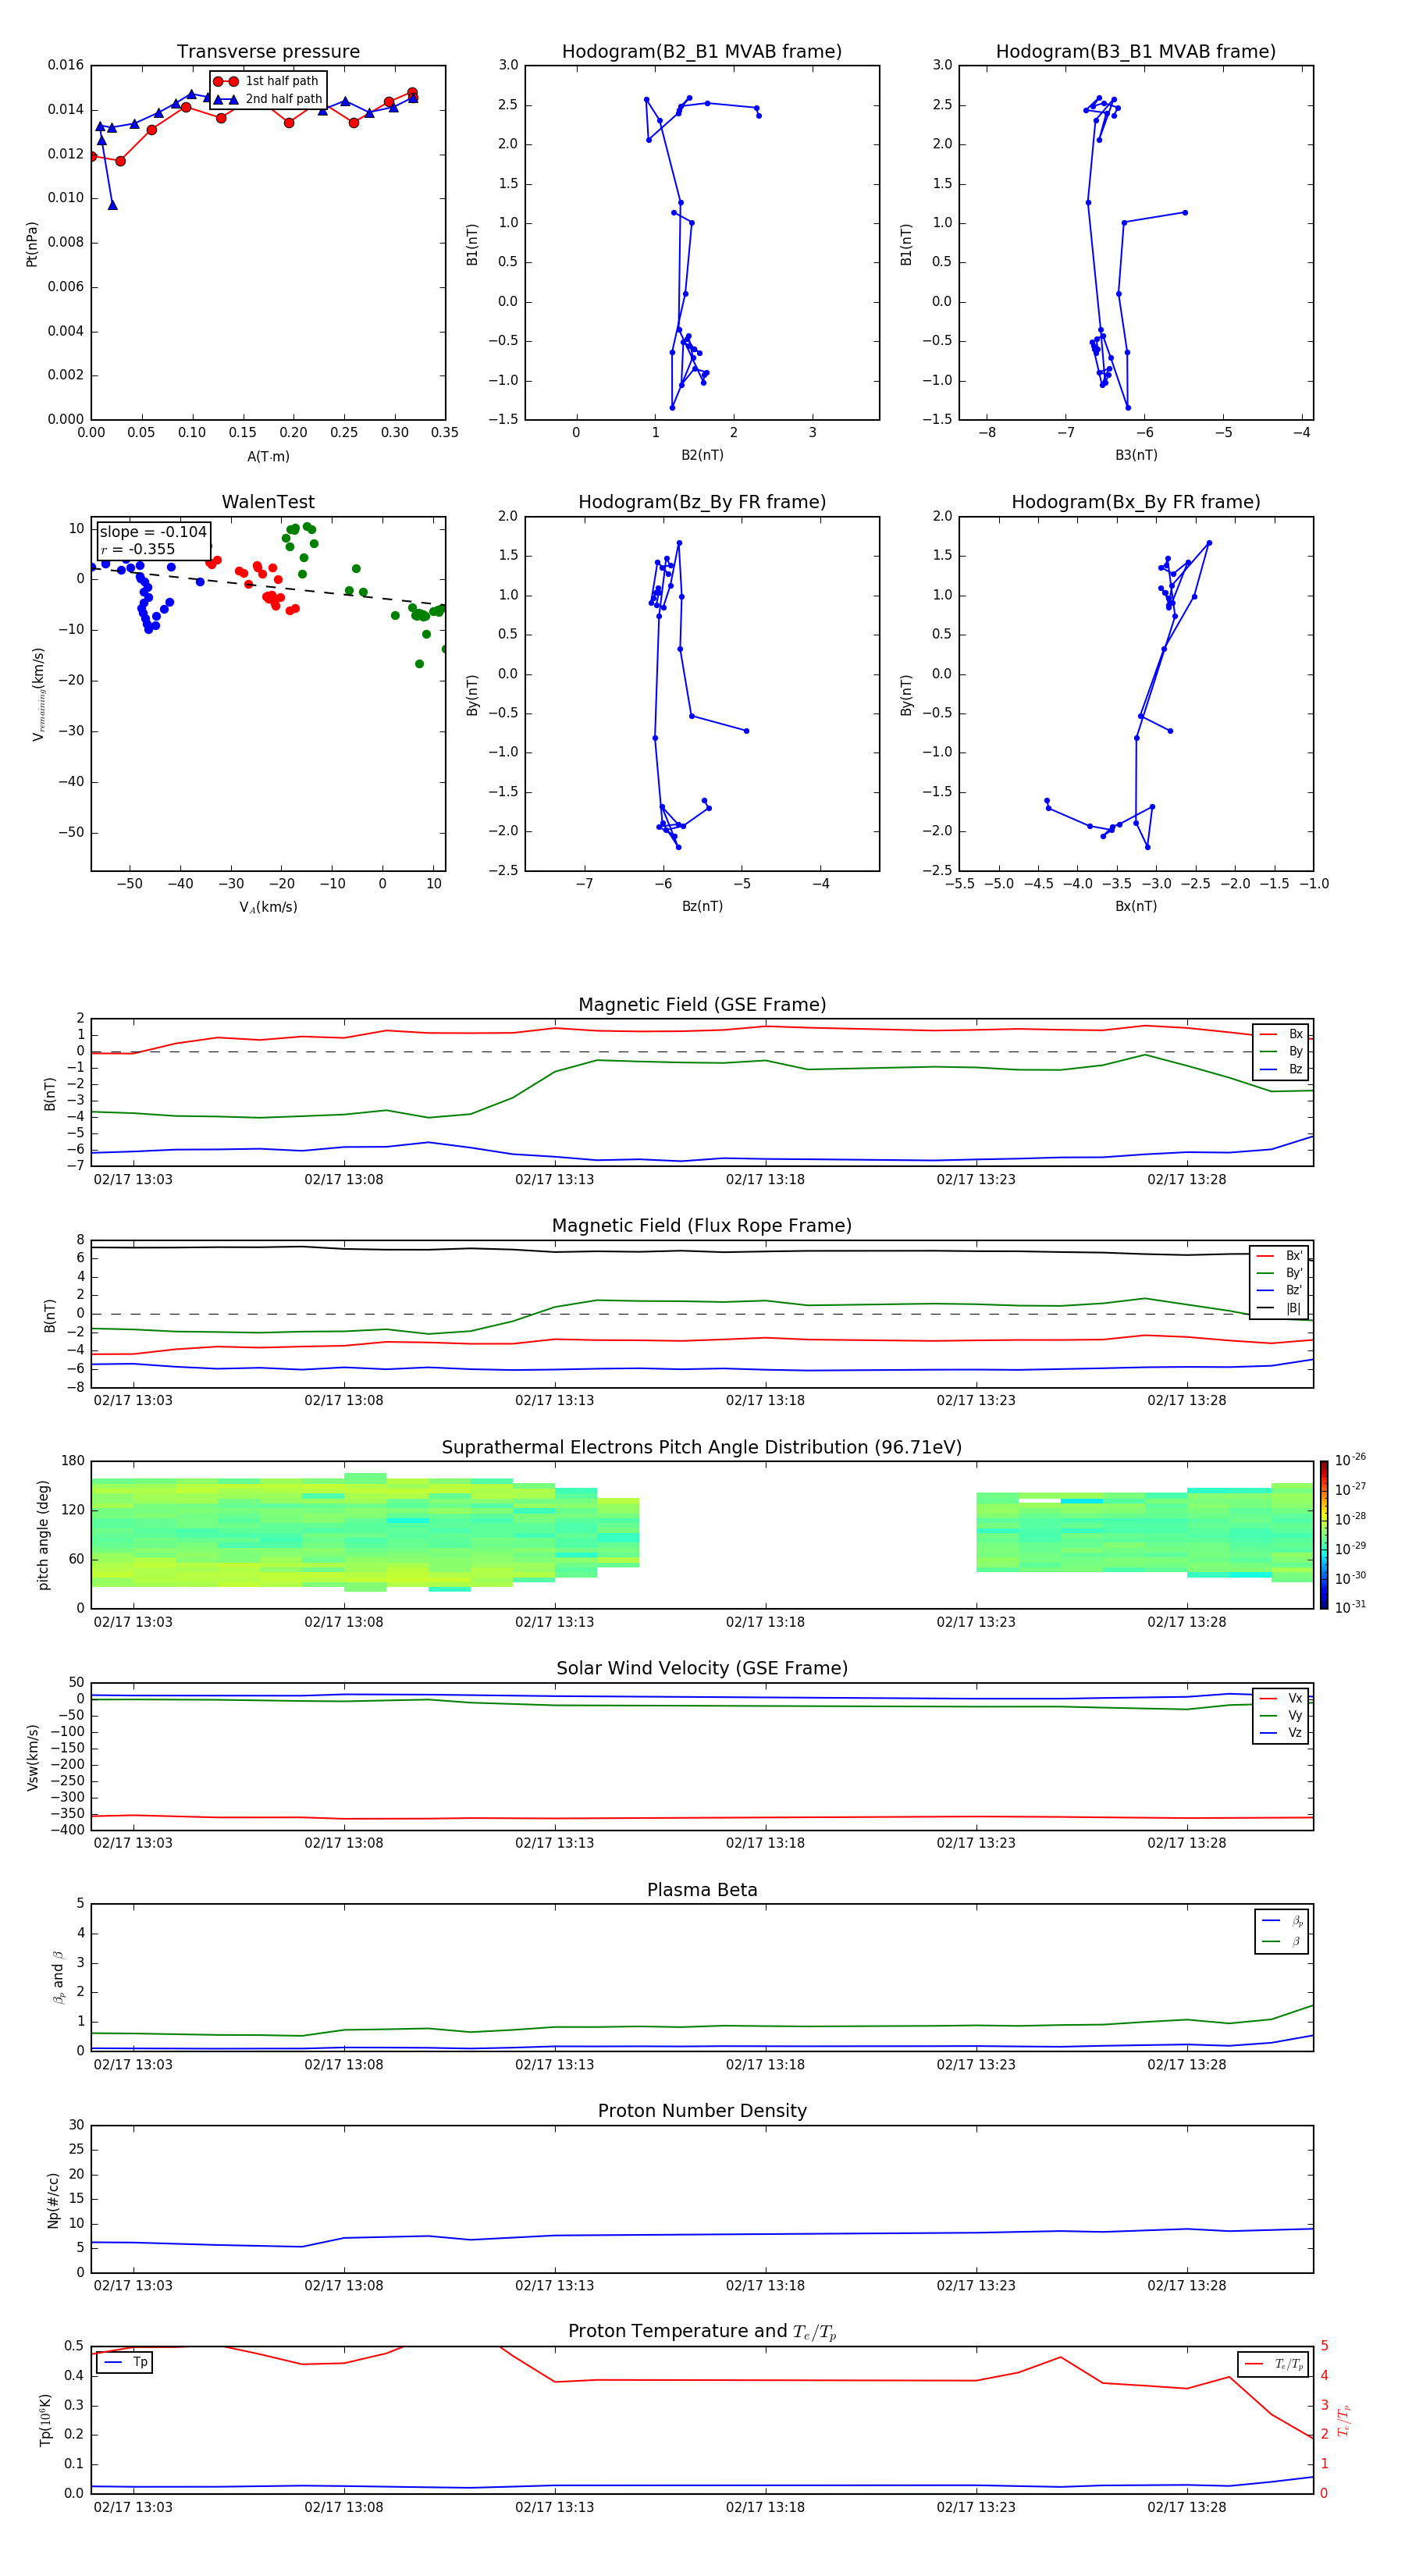
Task: Click '02/17 13:03' tick under Proton Number Density
Action: click(x=133, y=2286)
